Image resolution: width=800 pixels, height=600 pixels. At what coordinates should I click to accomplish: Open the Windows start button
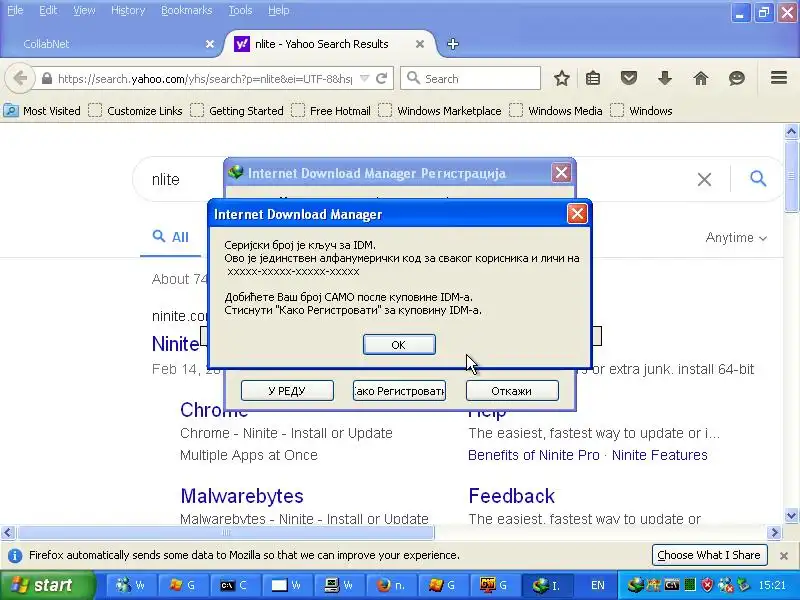click(x=47, y=585)
